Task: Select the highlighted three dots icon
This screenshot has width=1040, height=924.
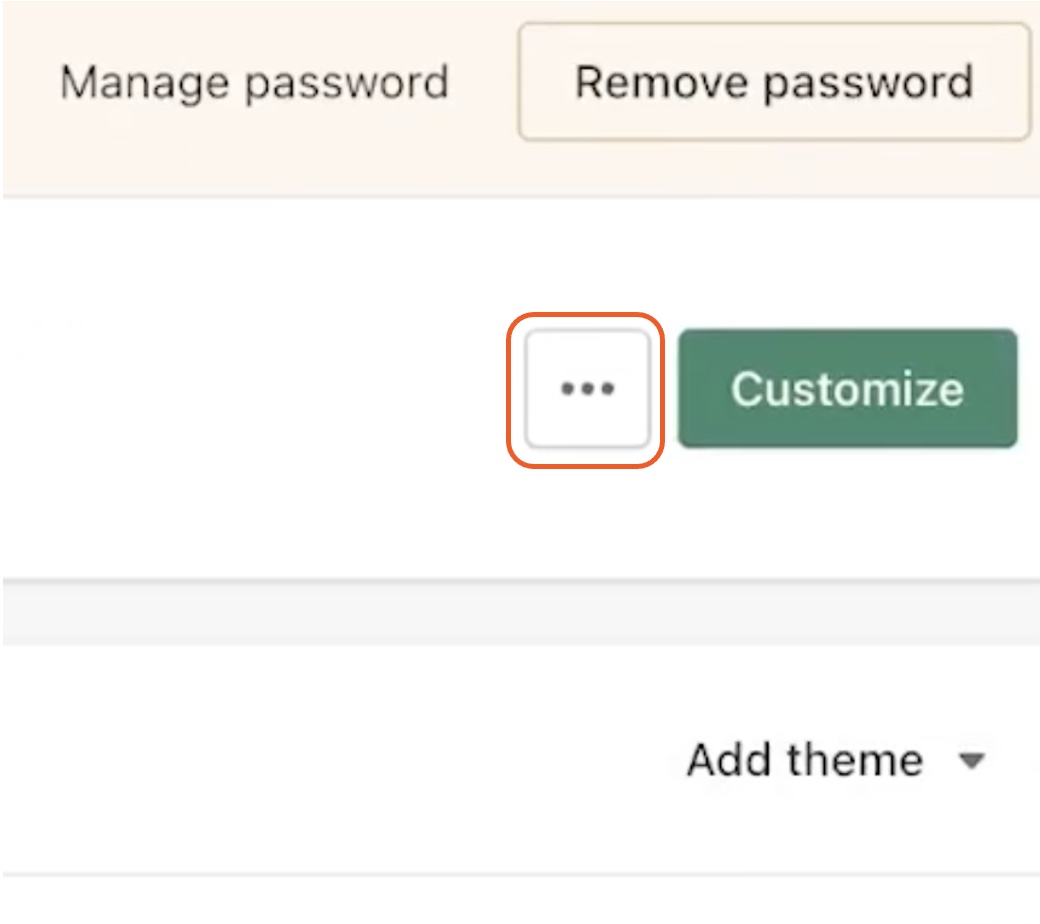Action: tap(587, 389)
